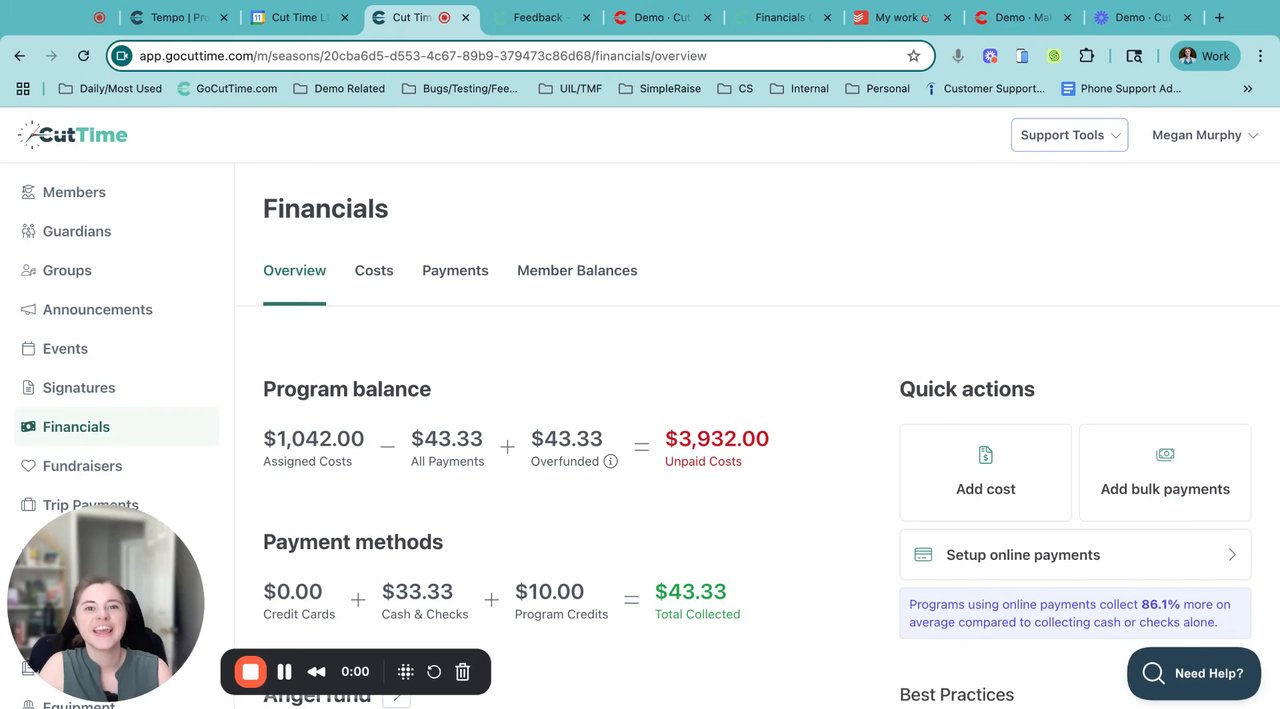Open the Need Help chat widget
This screenshot has height=709, width=1280.
(1194, 673)
